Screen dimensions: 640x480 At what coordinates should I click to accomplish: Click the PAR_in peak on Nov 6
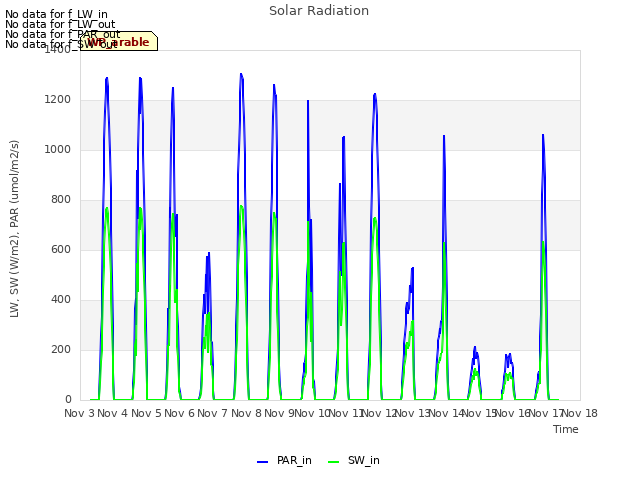209,253
